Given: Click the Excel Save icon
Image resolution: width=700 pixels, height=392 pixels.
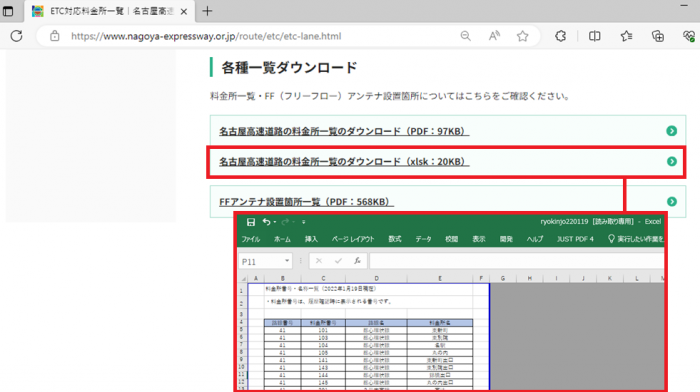Looking at the screenshot, I should click(251, 222).
